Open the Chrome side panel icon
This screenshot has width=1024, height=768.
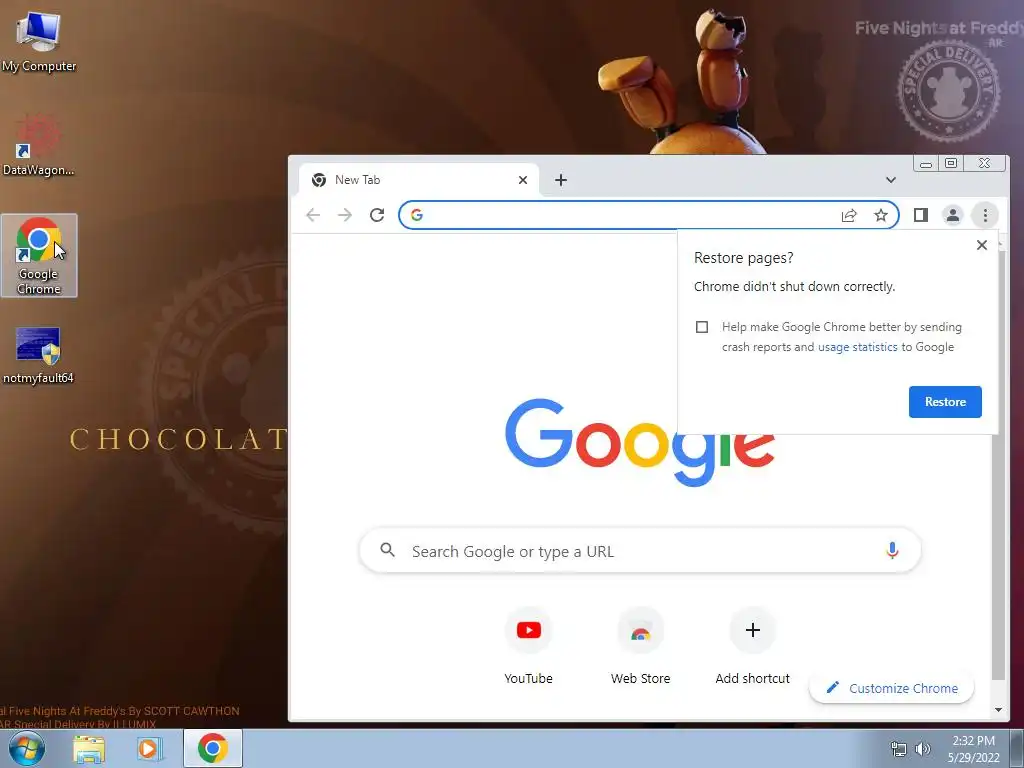(921, 215)
